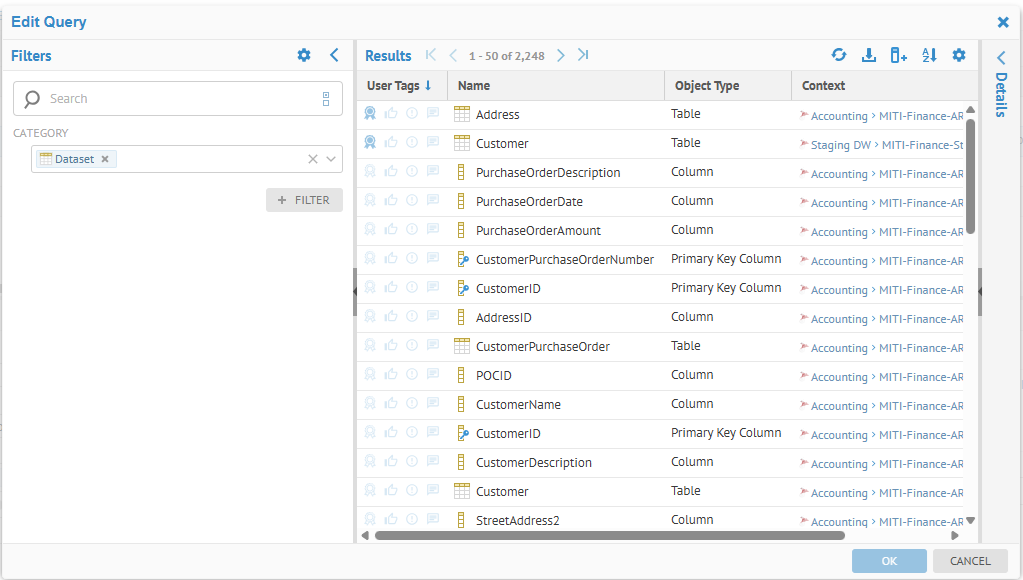Toggle certified badge on Address row
Viewport: 1023px width, 580px height.
370,114
